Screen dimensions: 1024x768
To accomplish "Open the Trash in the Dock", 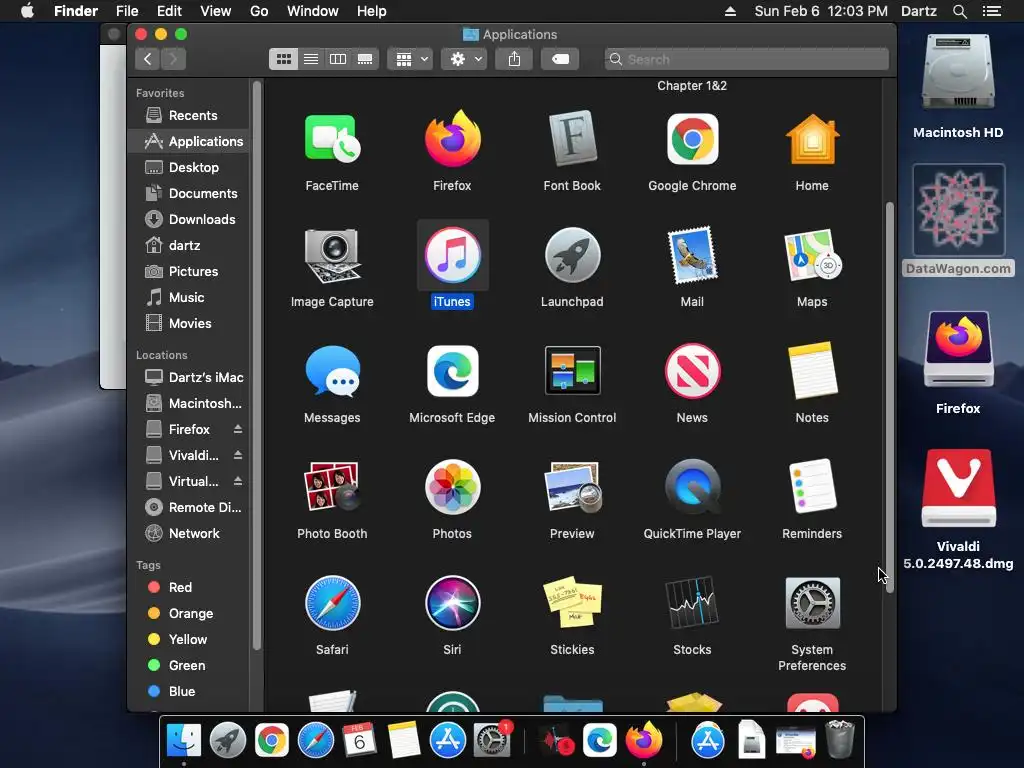I will pos(840,740).
